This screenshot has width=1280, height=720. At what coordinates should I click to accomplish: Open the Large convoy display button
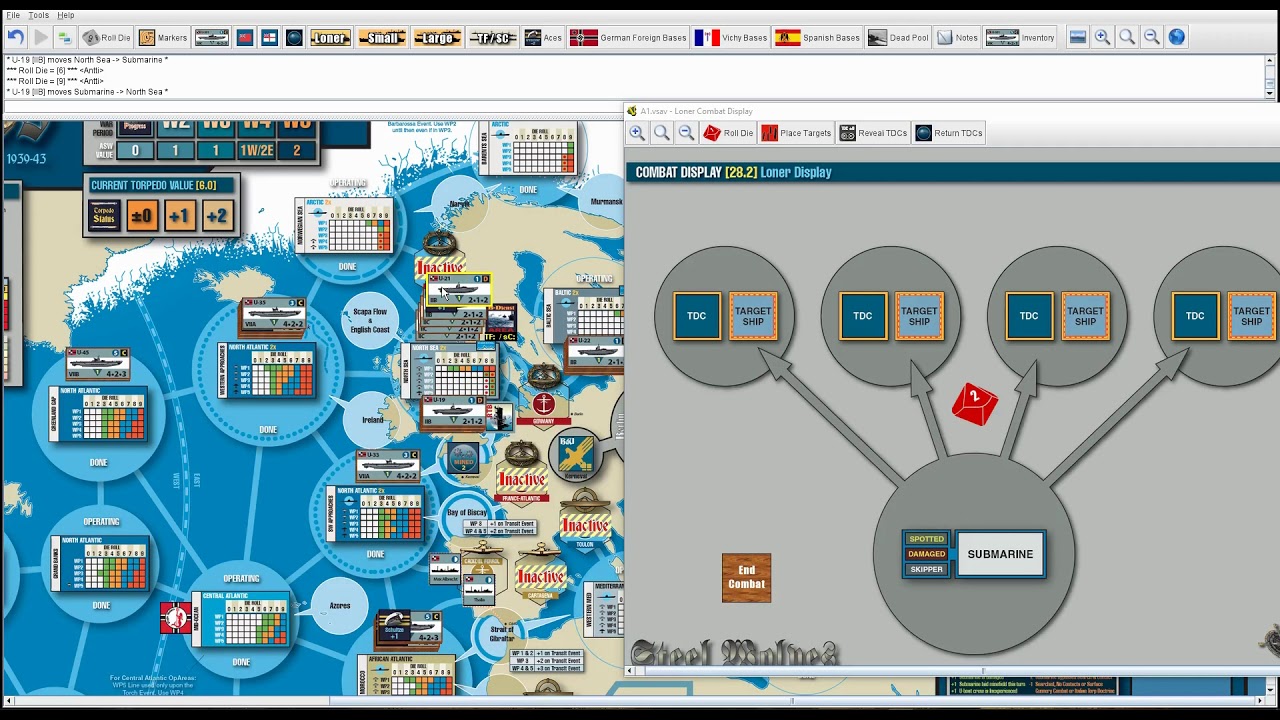pyautogui.click(x=437, y=38)
